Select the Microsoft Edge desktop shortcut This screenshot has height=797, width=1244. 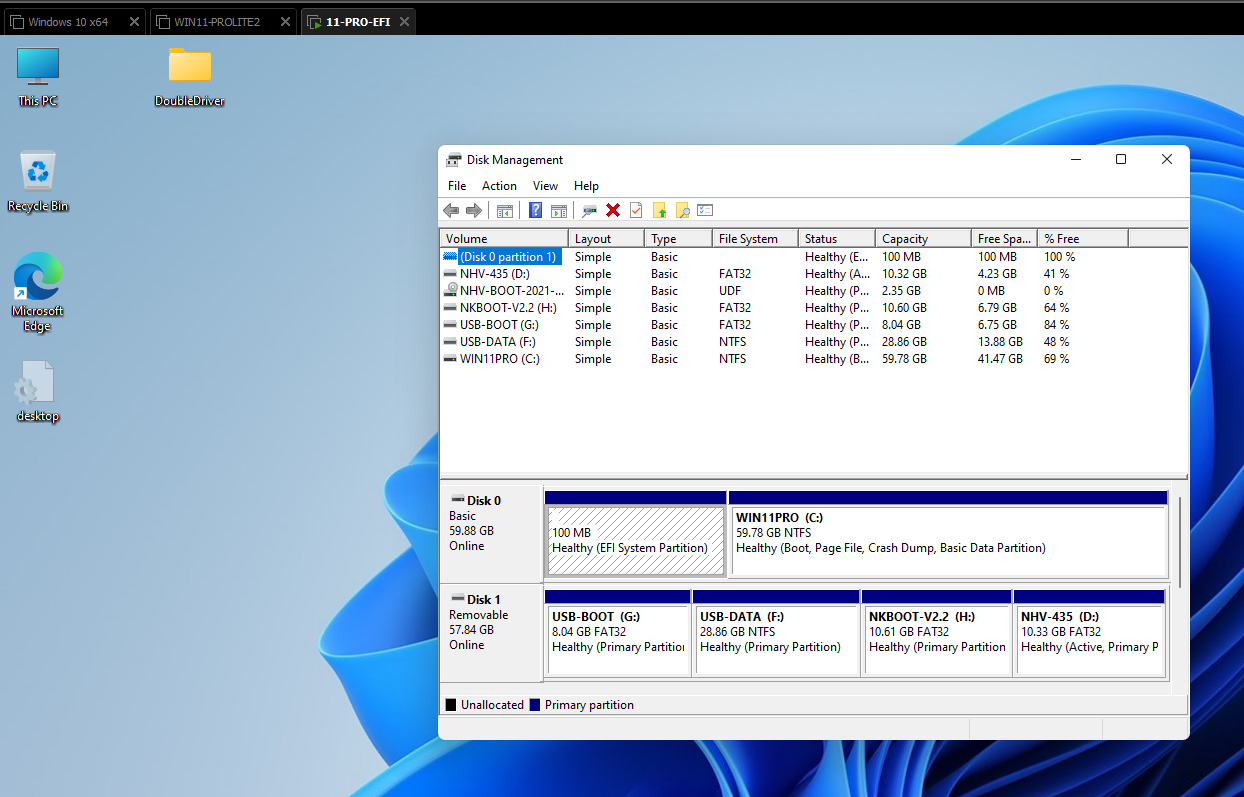point(38,292)
